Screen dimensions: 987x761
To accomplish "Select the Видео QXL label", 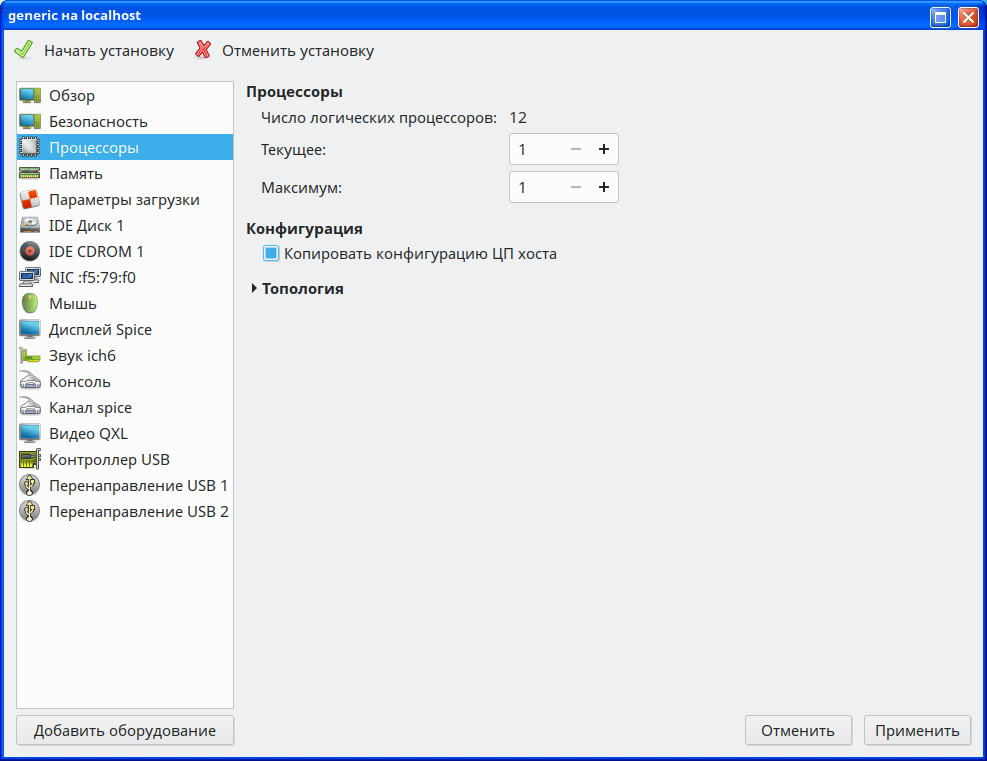I will coord(88,434).
